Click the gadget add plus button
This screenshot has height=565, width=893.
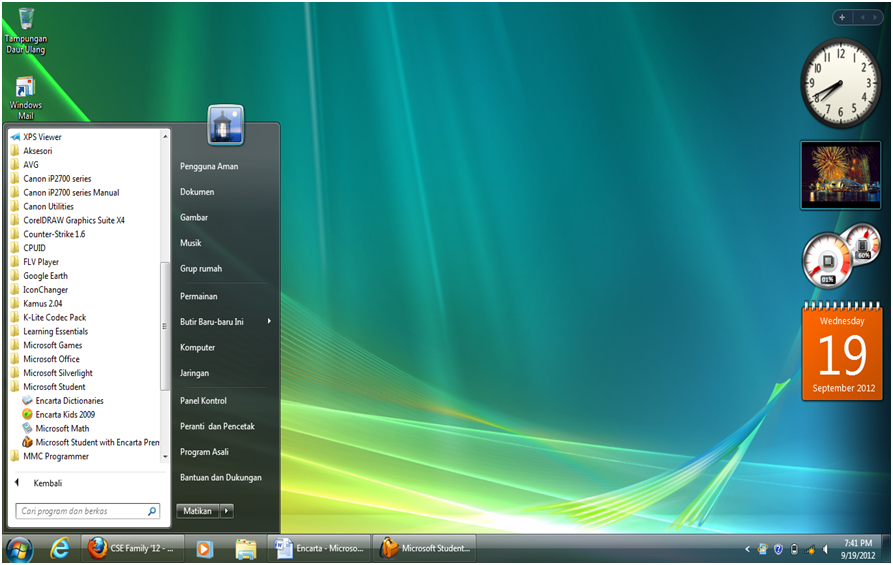pos(842,18)
